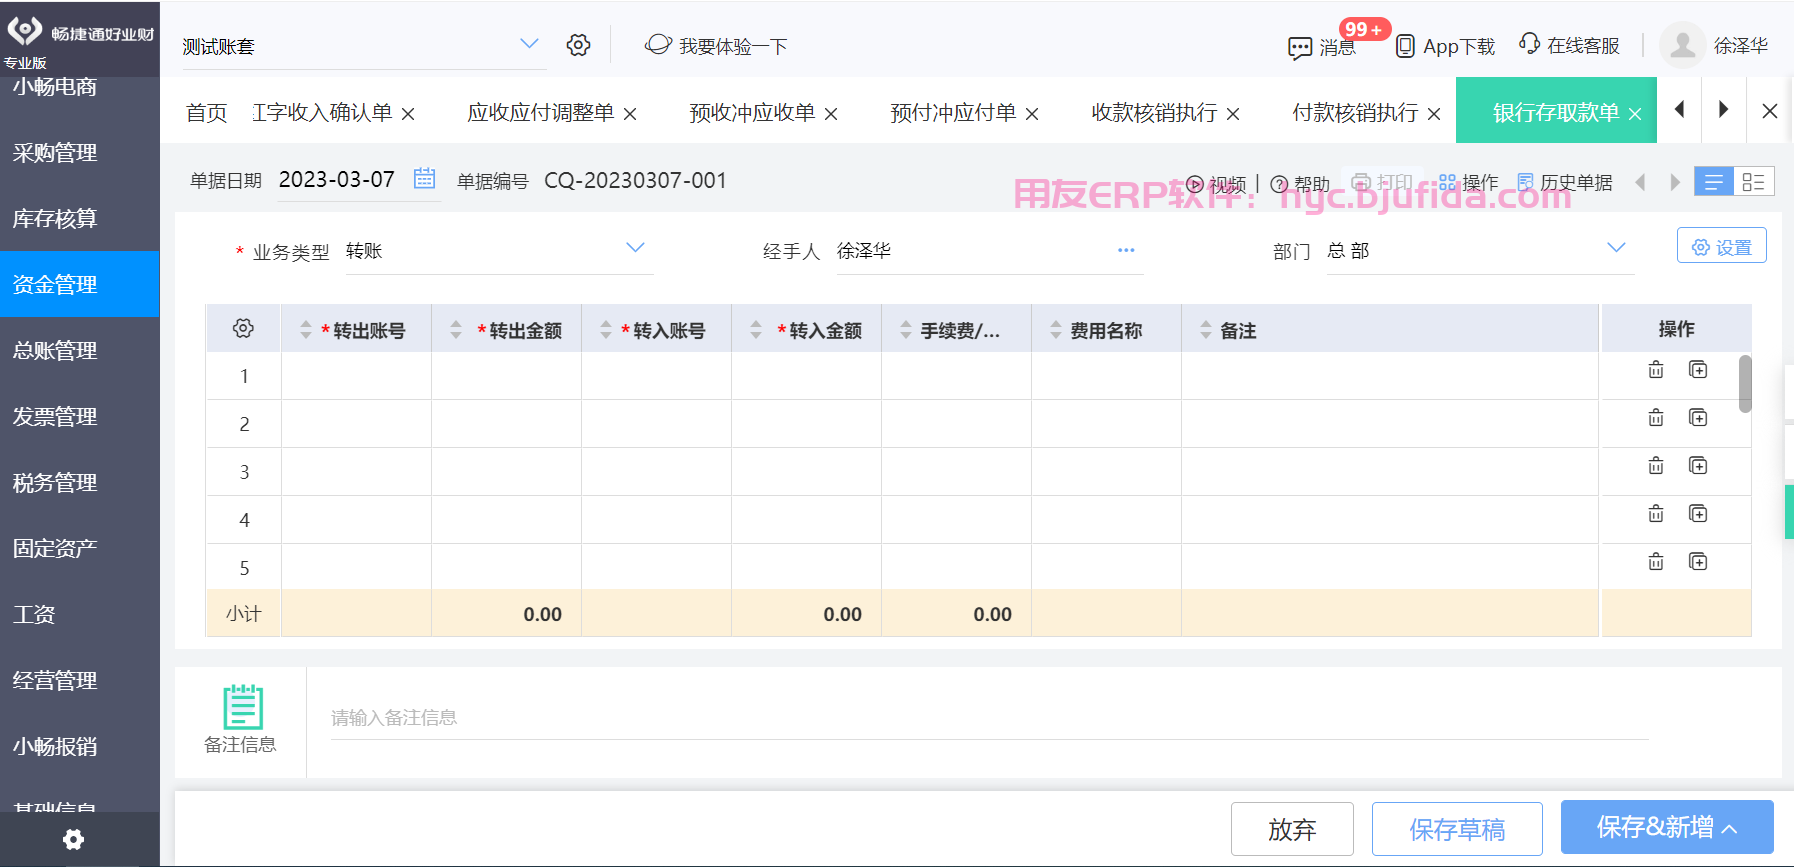
Task: Switch to card layout view
Action: click(x=1754, y=182)
